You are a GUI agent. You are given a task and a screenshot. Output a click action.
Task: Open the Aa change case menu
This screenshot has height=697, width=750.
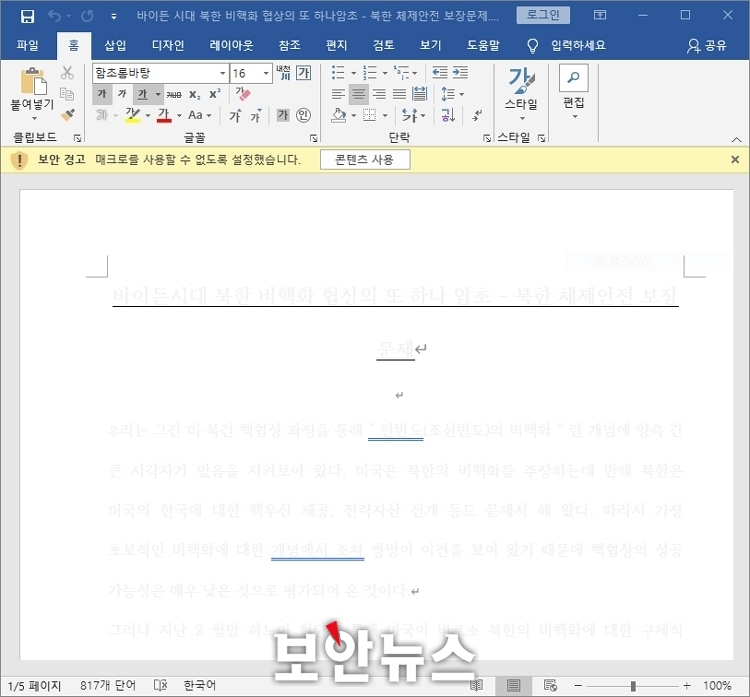point(200,115)
